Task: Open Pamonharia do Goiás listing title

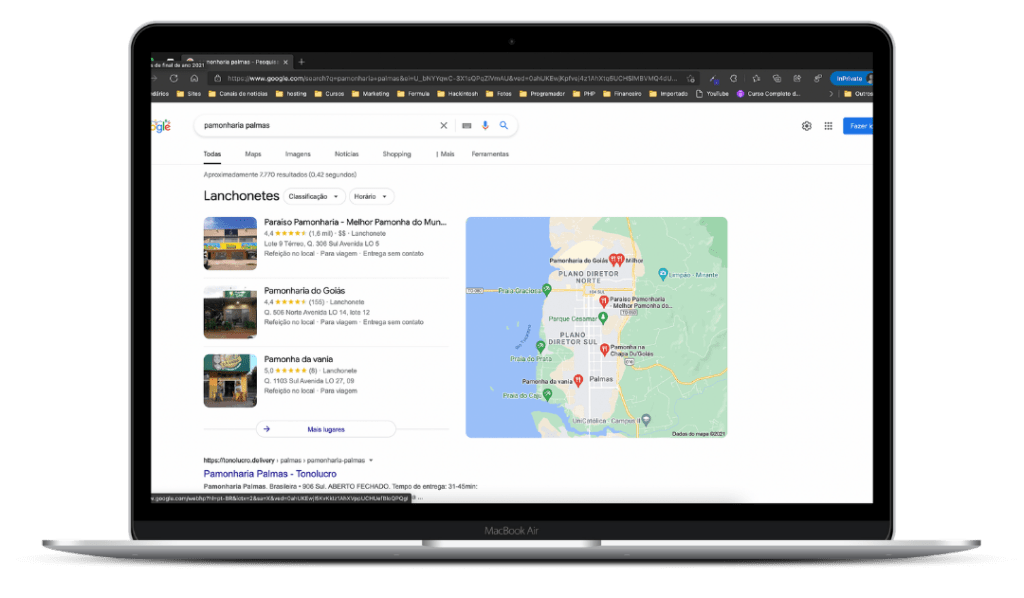Action: (x=304, y=291)
